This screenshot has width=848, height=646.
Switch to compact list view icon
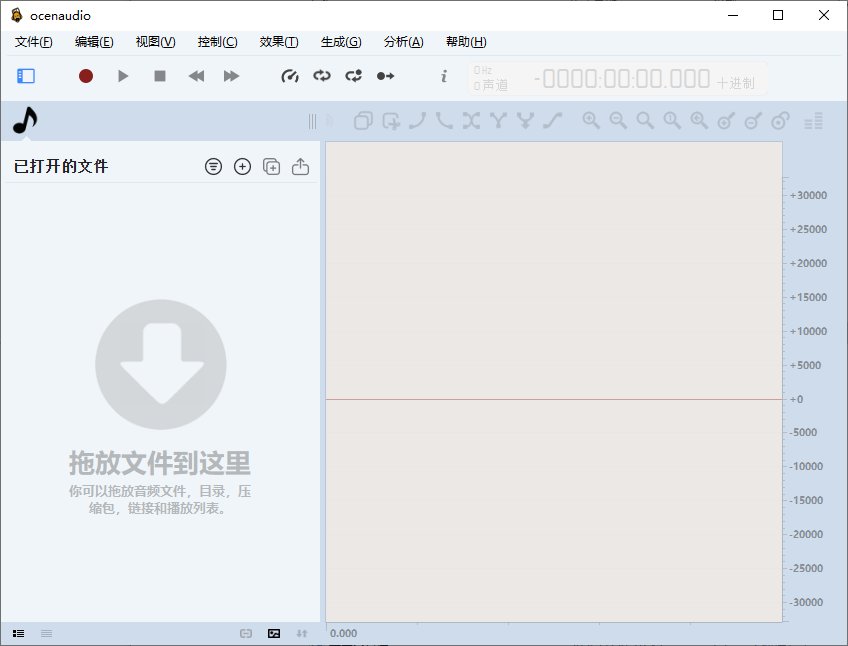(x=47, y=634)
